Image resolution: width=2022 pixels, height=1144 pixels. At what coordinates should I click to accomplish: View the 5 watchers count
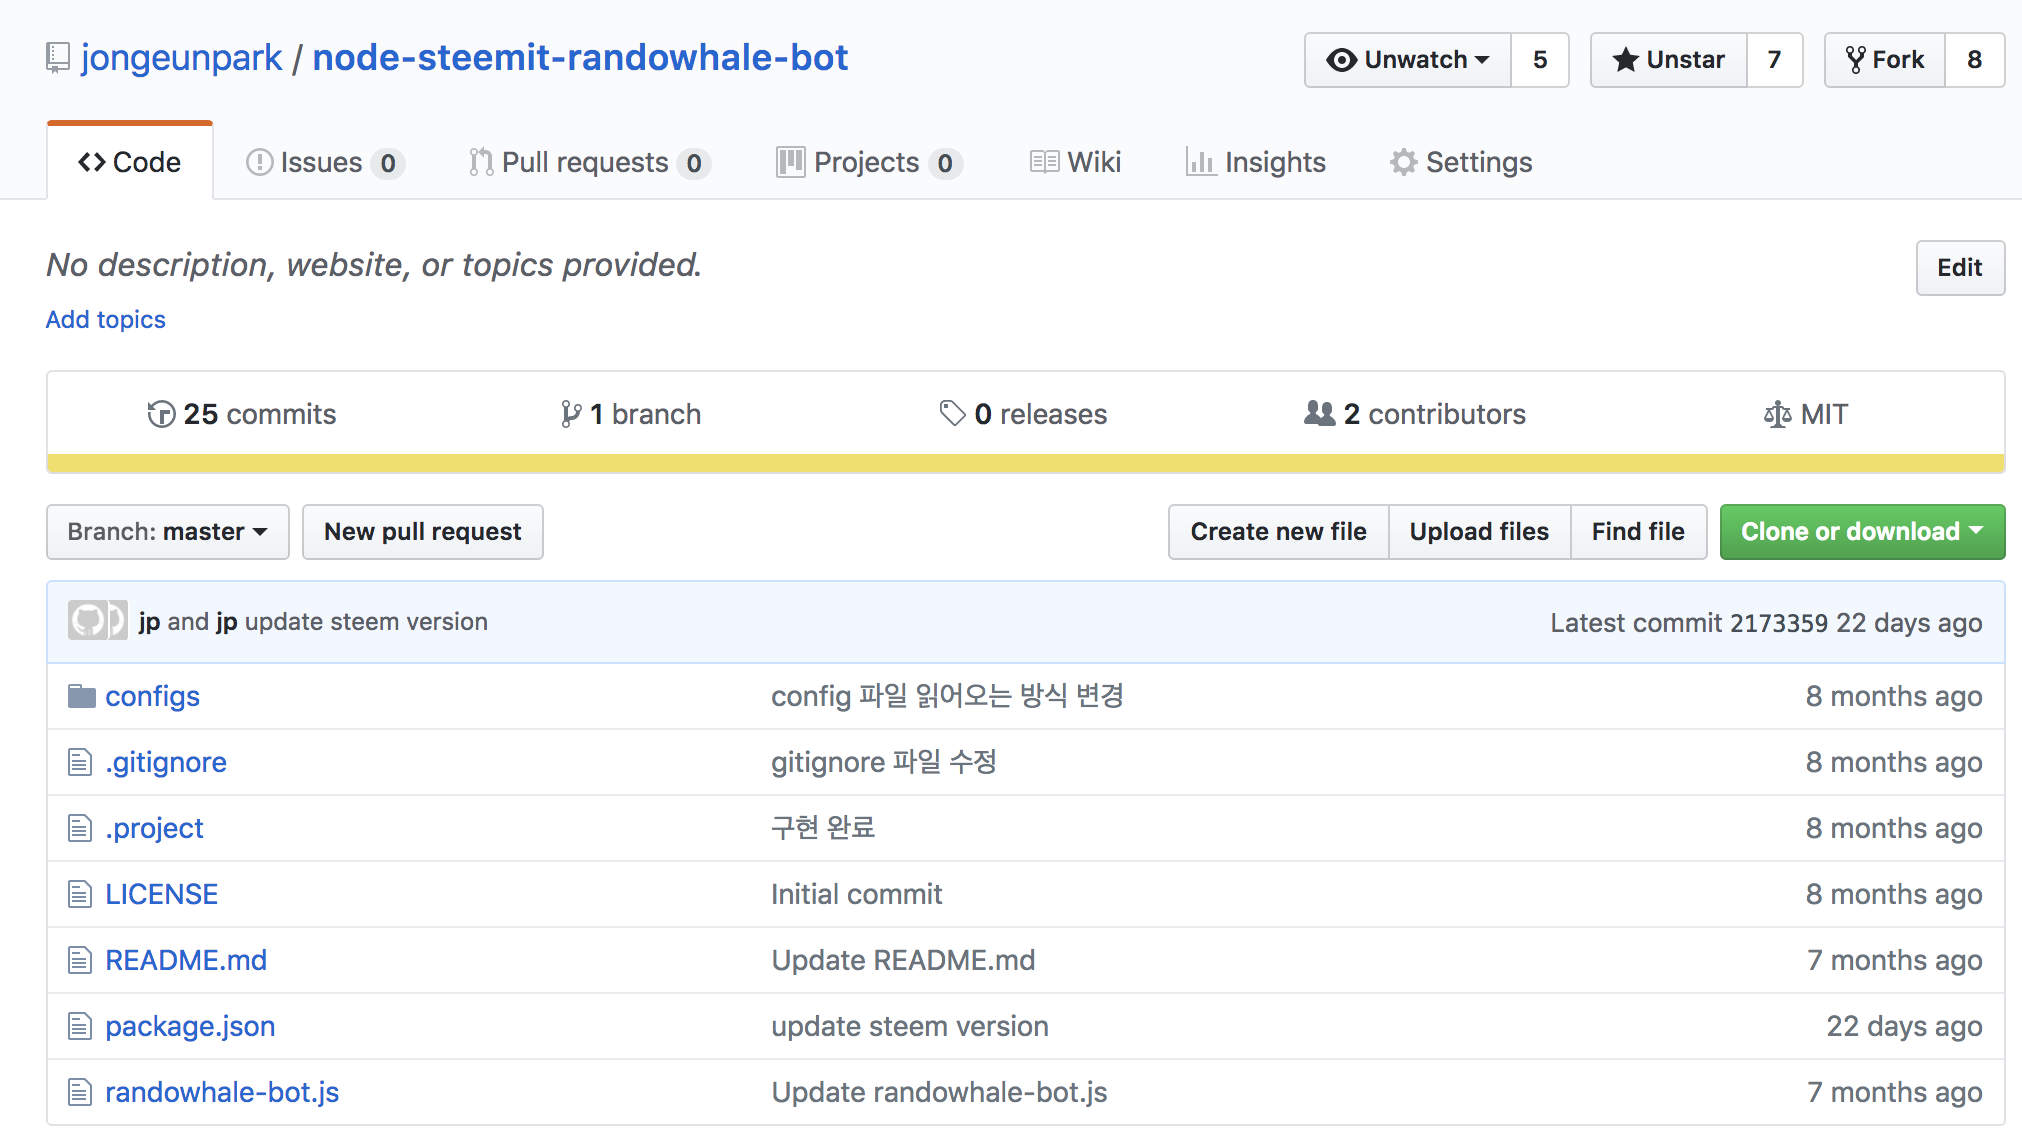[1540, 60]
